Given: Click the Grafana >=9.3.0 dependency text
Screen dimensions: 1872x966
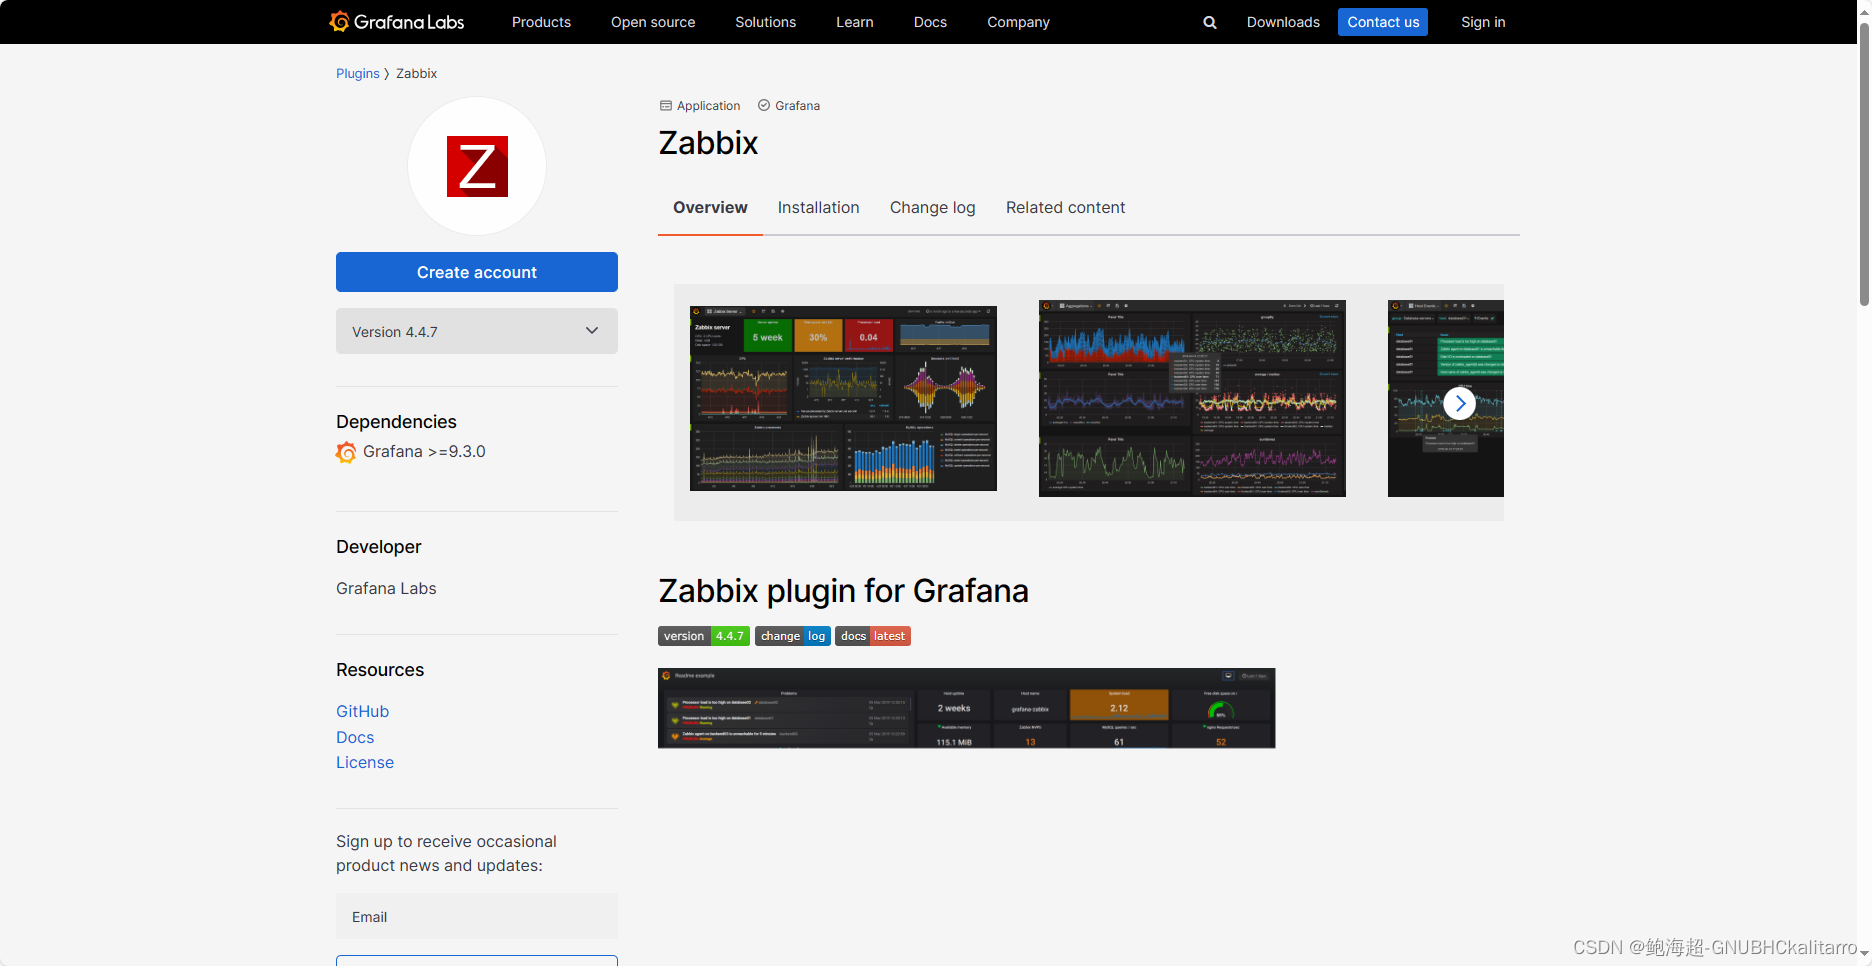Looking at the screenshot, I should pyautogui.click(x=424, y=452).
